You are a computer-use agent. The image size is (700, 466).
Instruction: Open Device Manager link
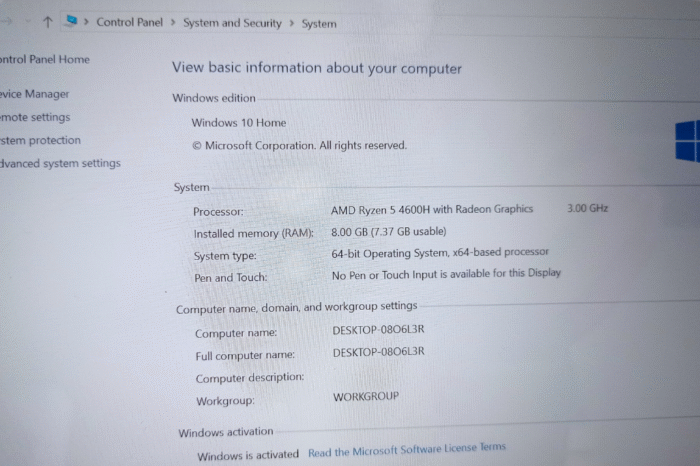[x=34, y=94]
